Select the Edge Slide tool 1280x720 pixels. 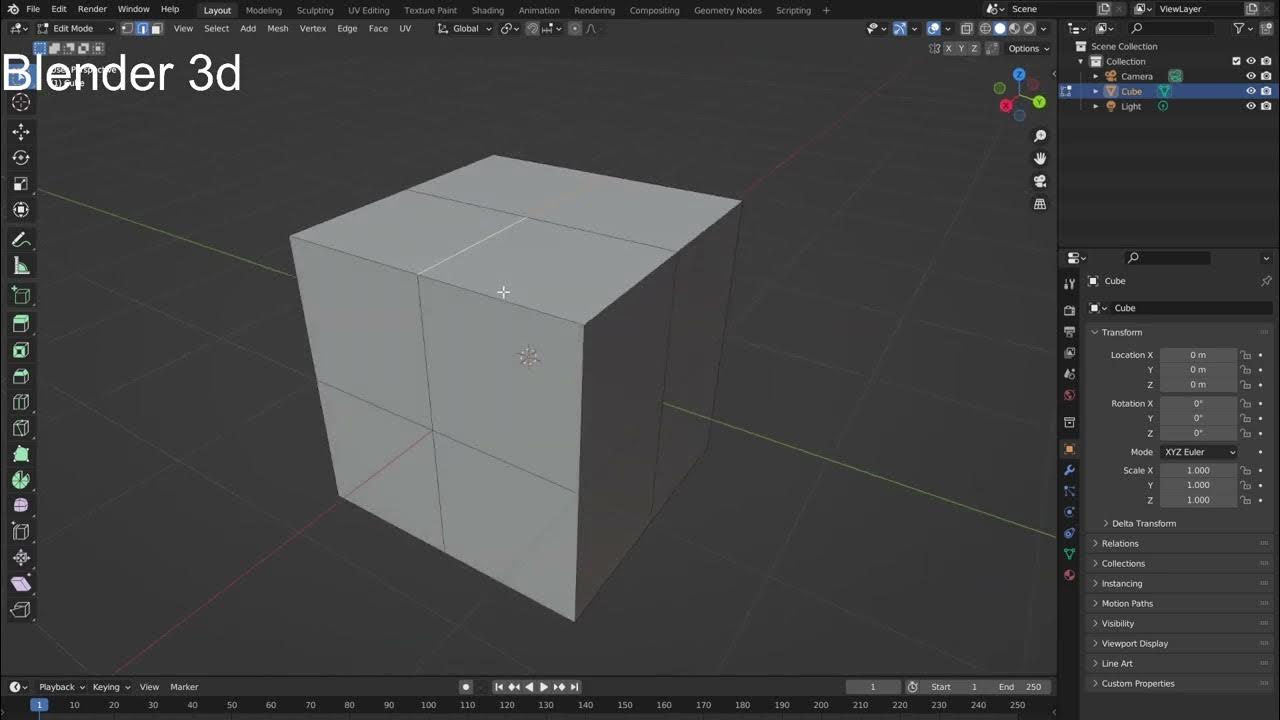[x=21, y=532]
